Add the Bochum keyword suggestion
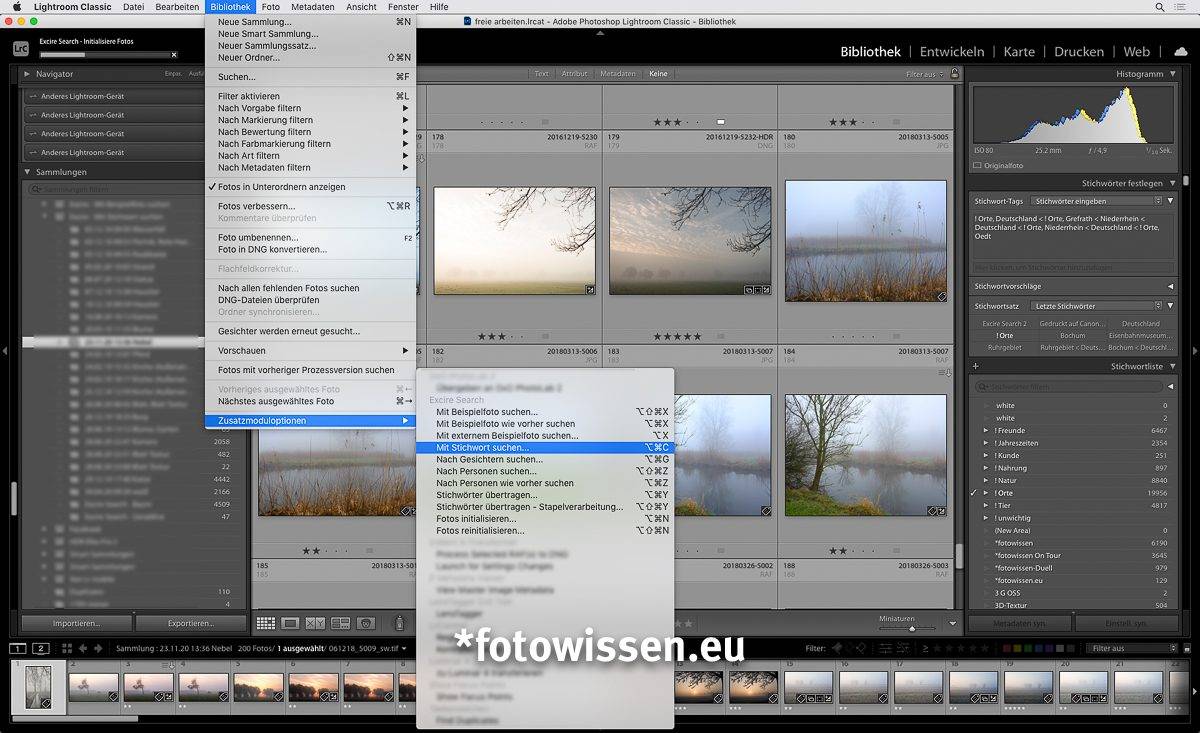 pos(1072,336)
